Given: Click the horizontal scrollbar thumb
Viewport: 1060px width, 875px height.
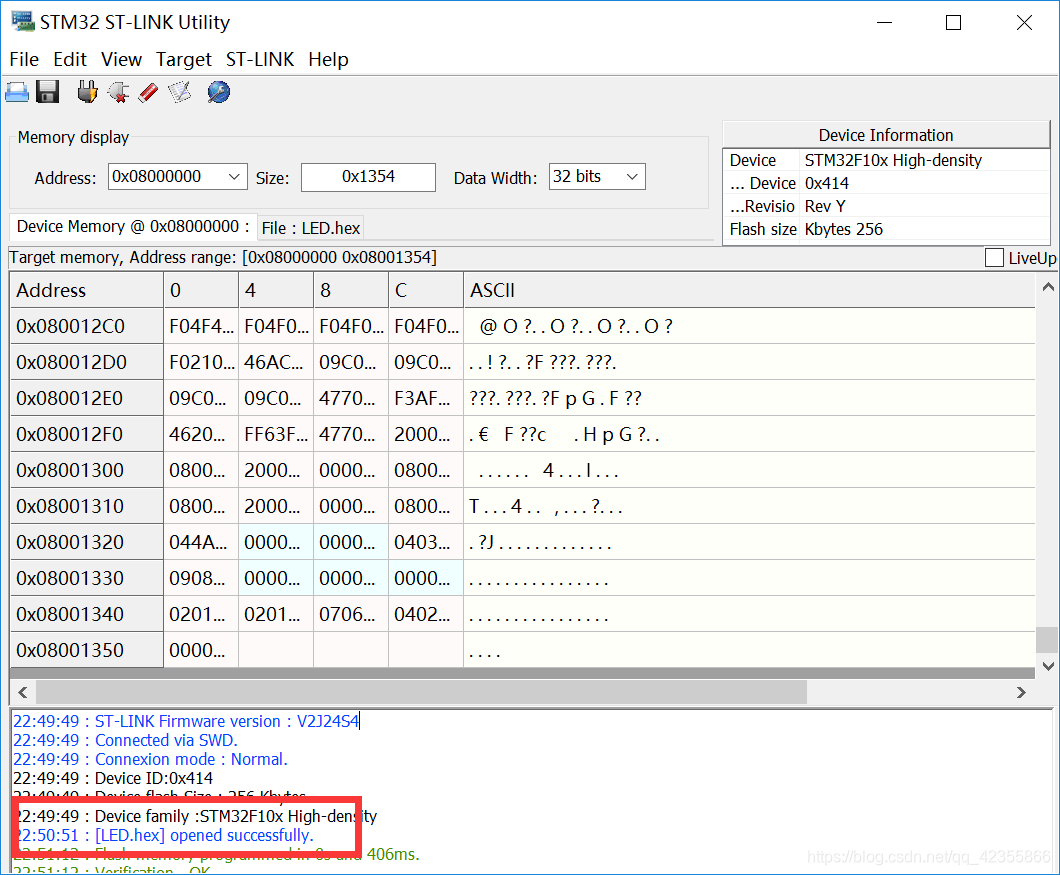Looking at the screenshot, I should click(421, 692).
